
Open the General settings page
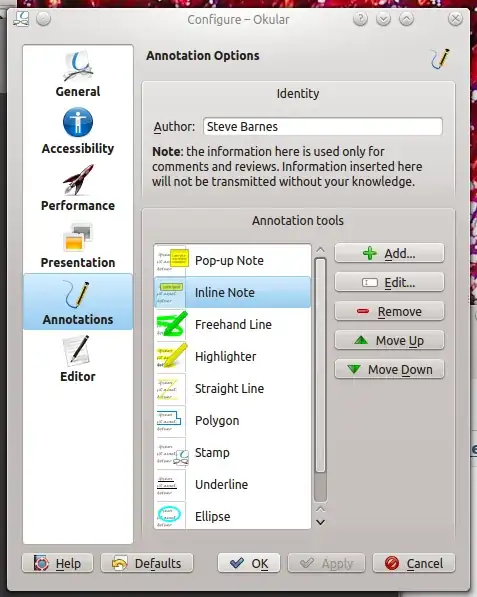78,74
